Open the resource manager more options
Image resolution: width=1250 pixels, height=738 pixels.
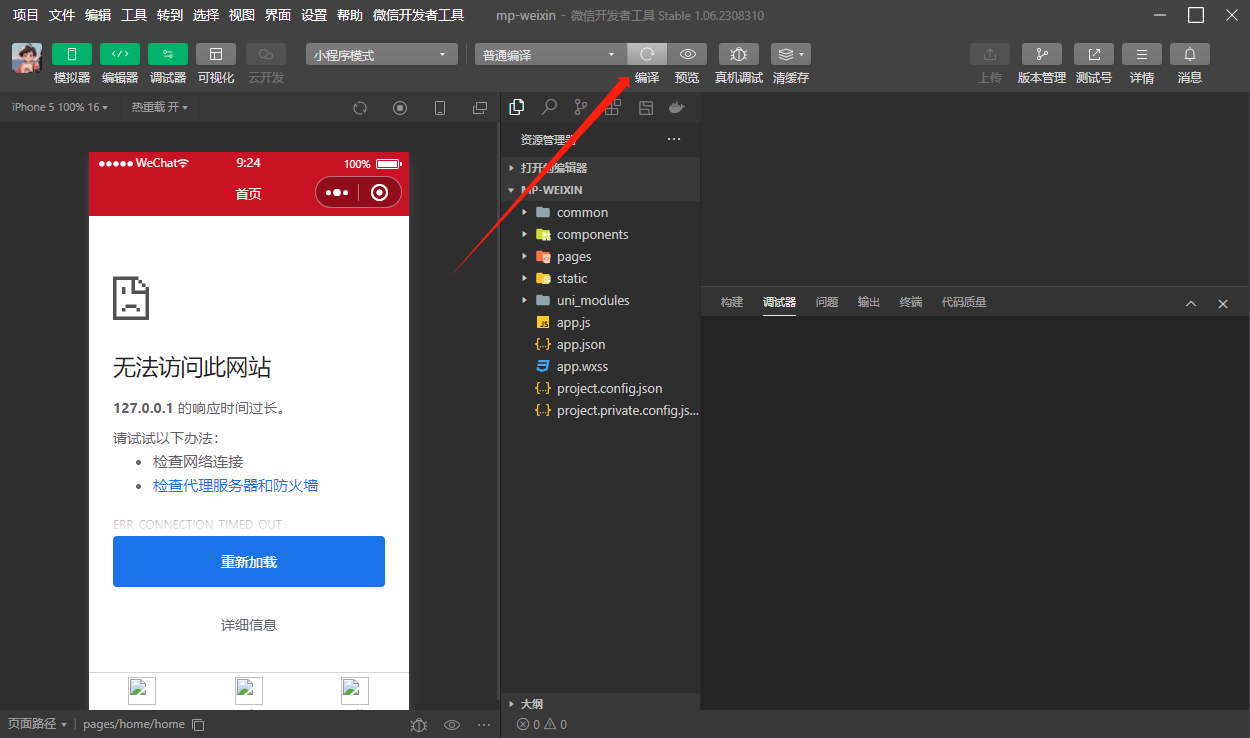[x=674, y=140]
